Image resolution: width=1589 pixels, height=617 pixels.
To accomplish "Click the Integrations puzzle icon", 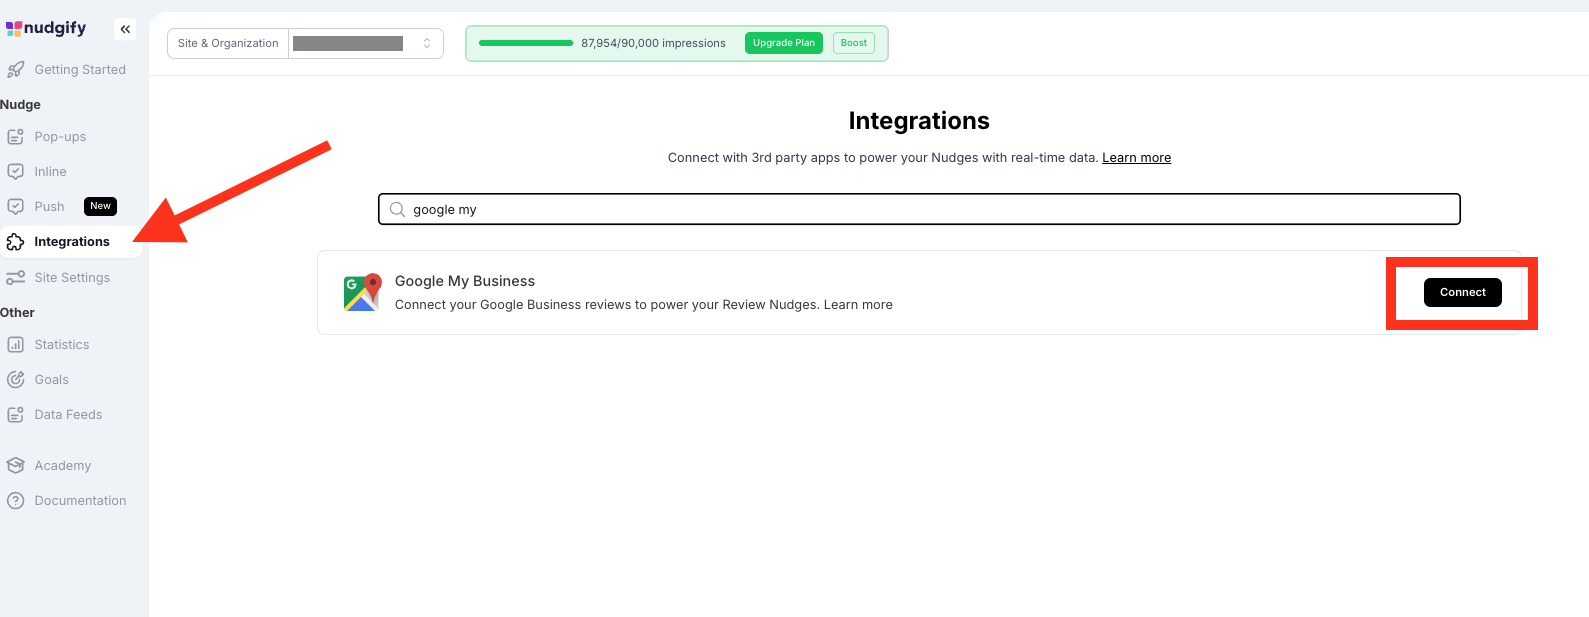I will (15, 242).
